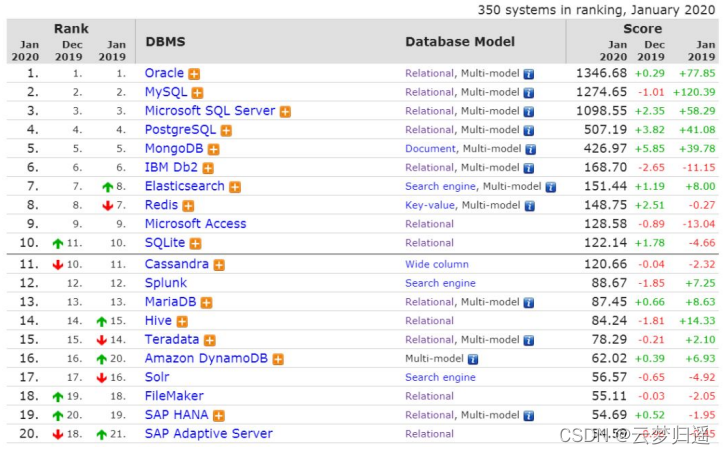Click the plus icon beside IBM Db2

coord(208,168)
